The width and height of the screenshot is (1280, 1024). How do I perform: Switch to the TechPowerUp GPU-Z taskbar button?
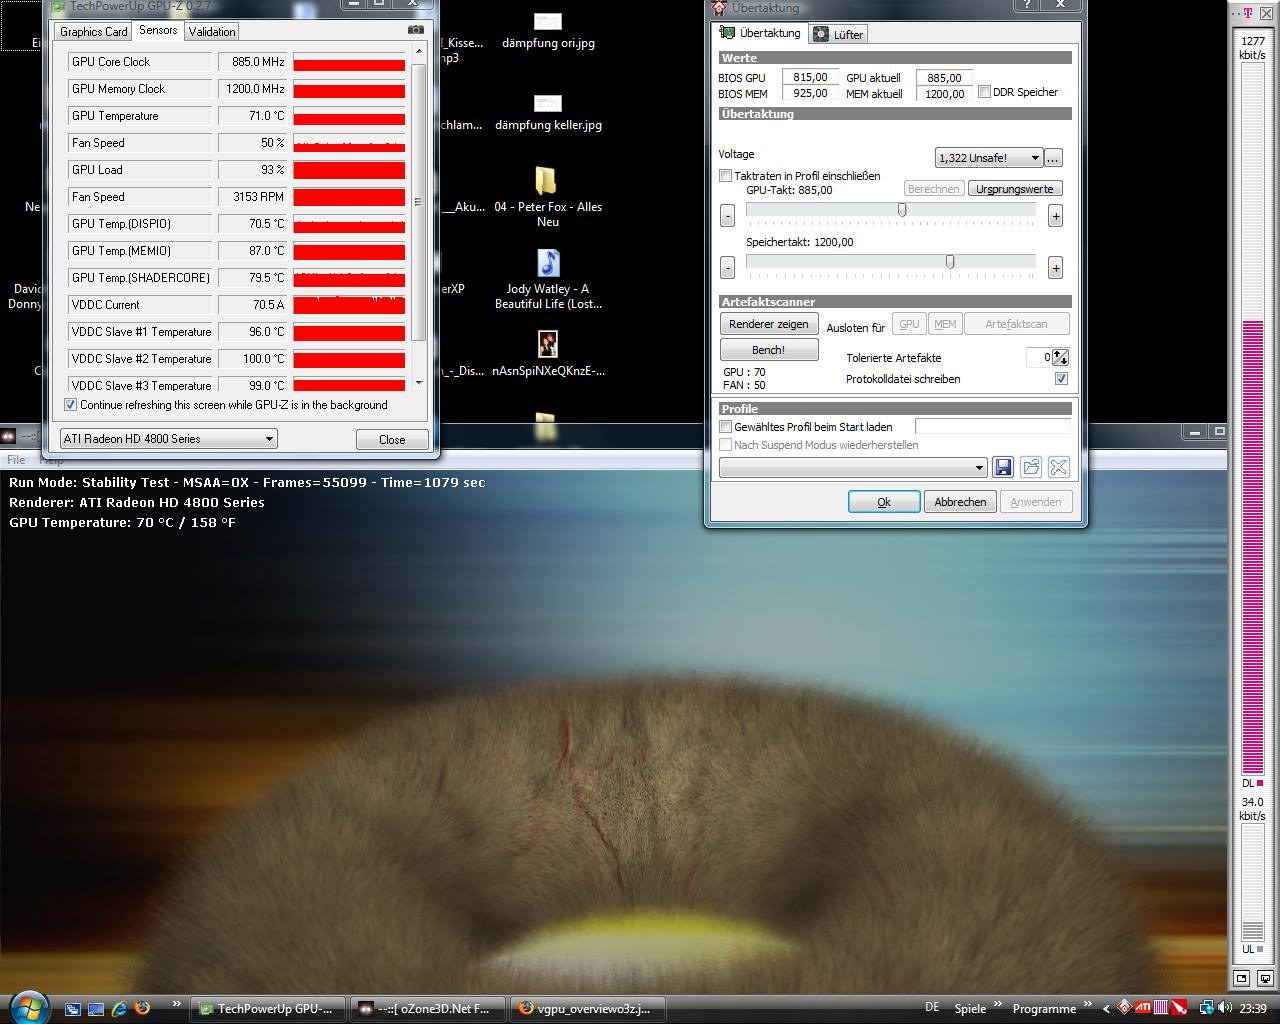[268, 1008]
